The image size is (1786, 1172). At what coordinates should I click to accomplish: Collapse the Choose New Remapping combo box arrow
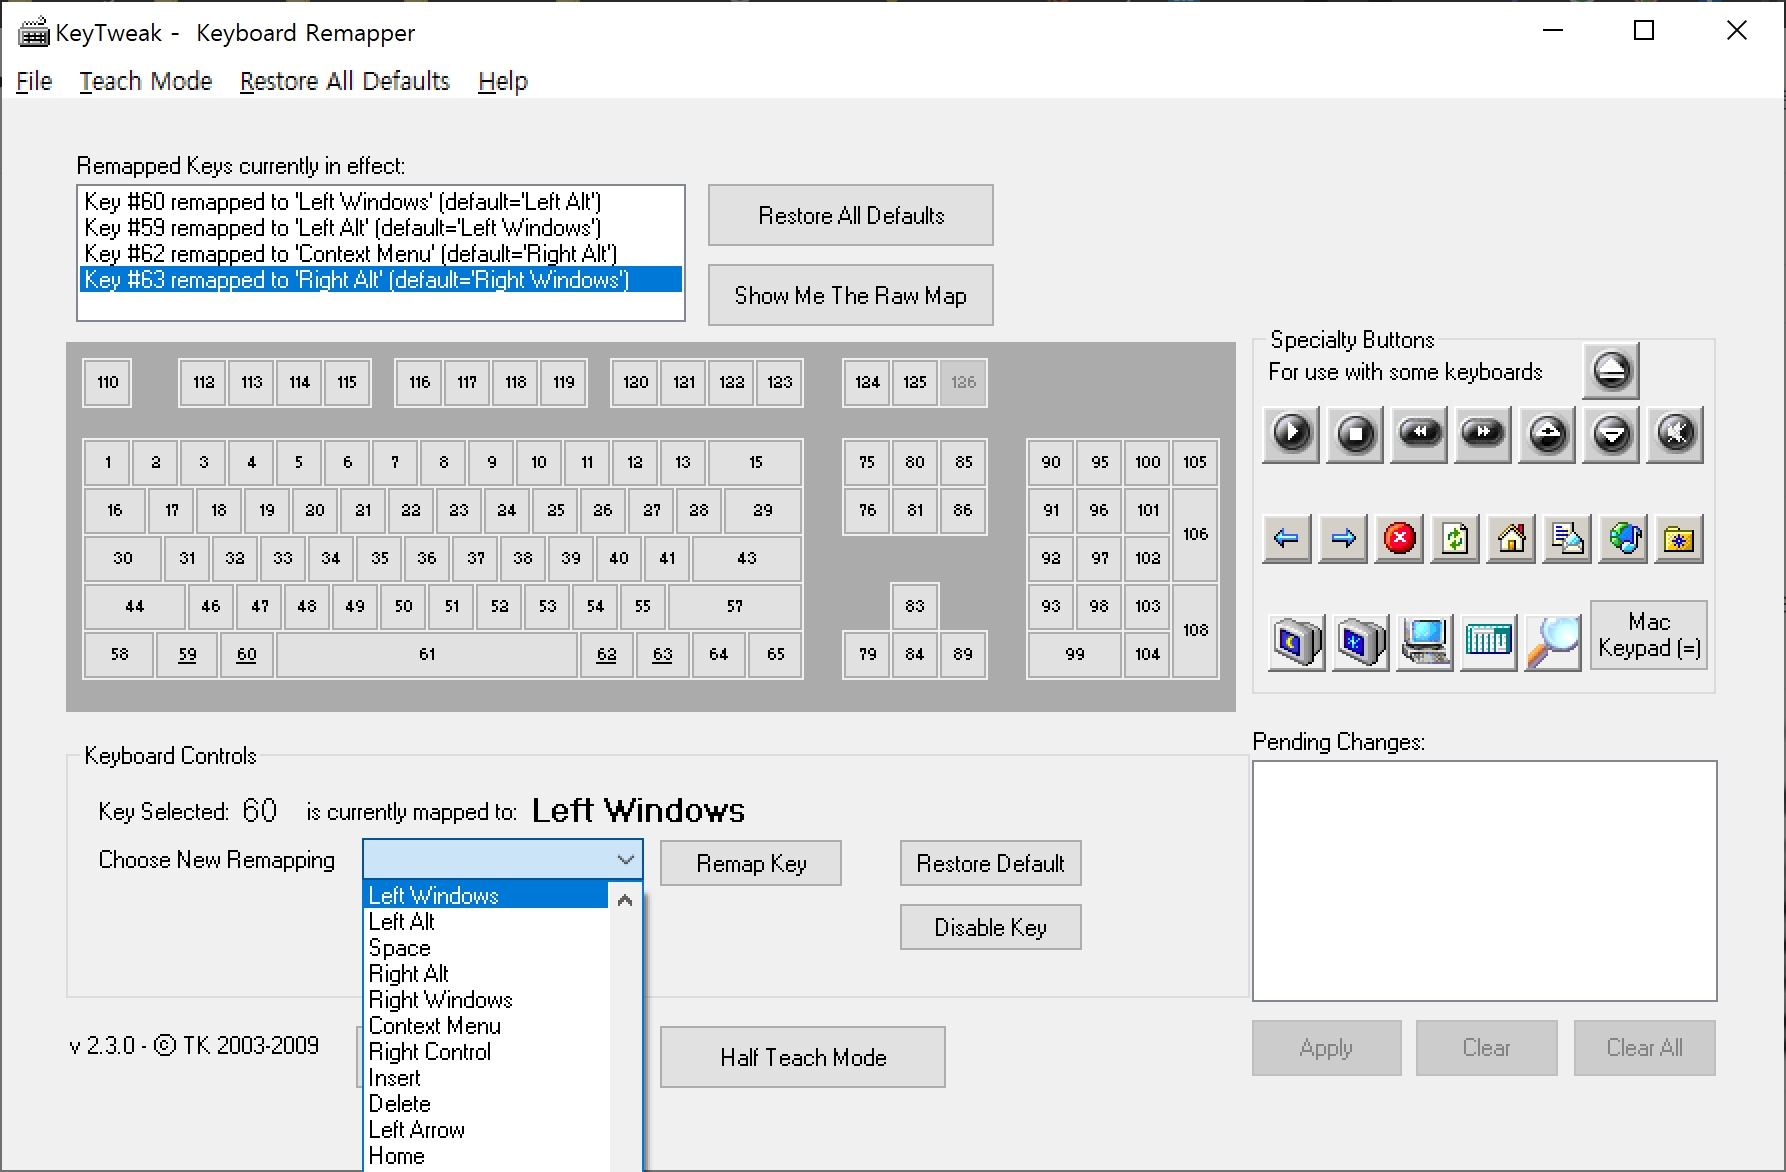625,859
